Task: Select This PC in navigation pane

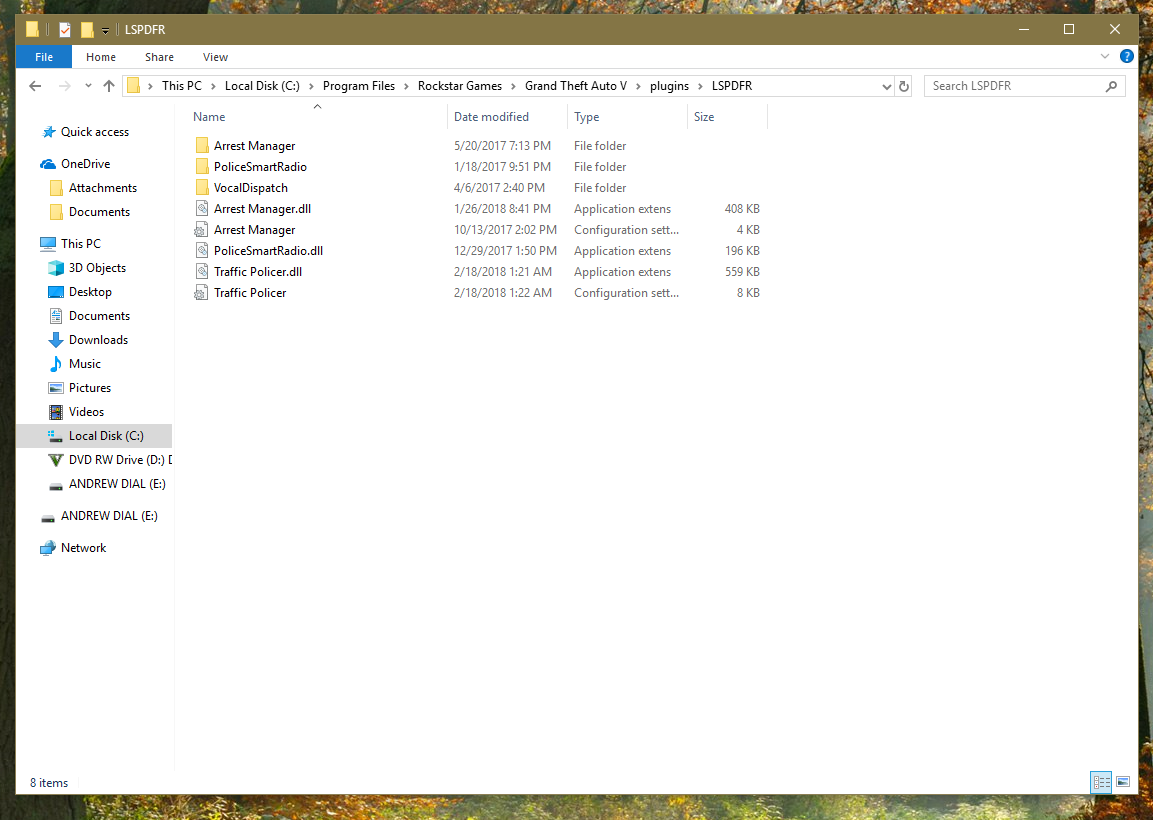Action: point(81,243)
